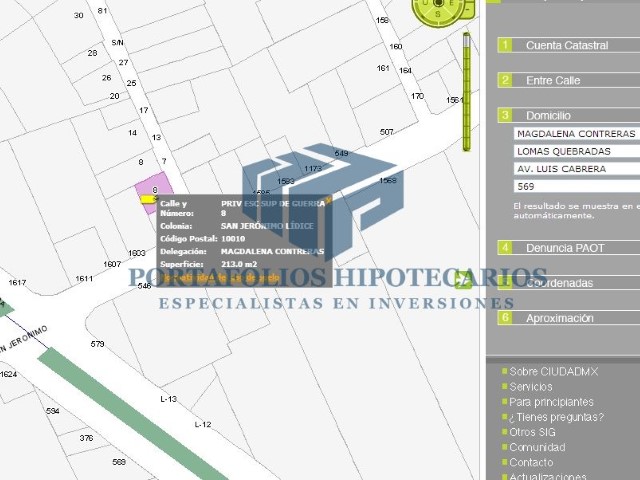
Task: Click parcel label 1173 on the map
Action: pos(313,168)
